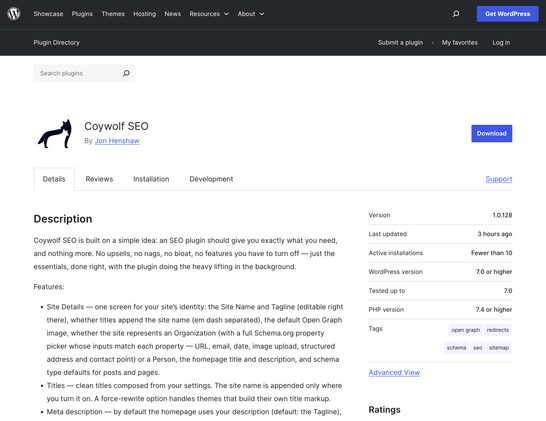Open the Showcase menu item

coord(48,14)
